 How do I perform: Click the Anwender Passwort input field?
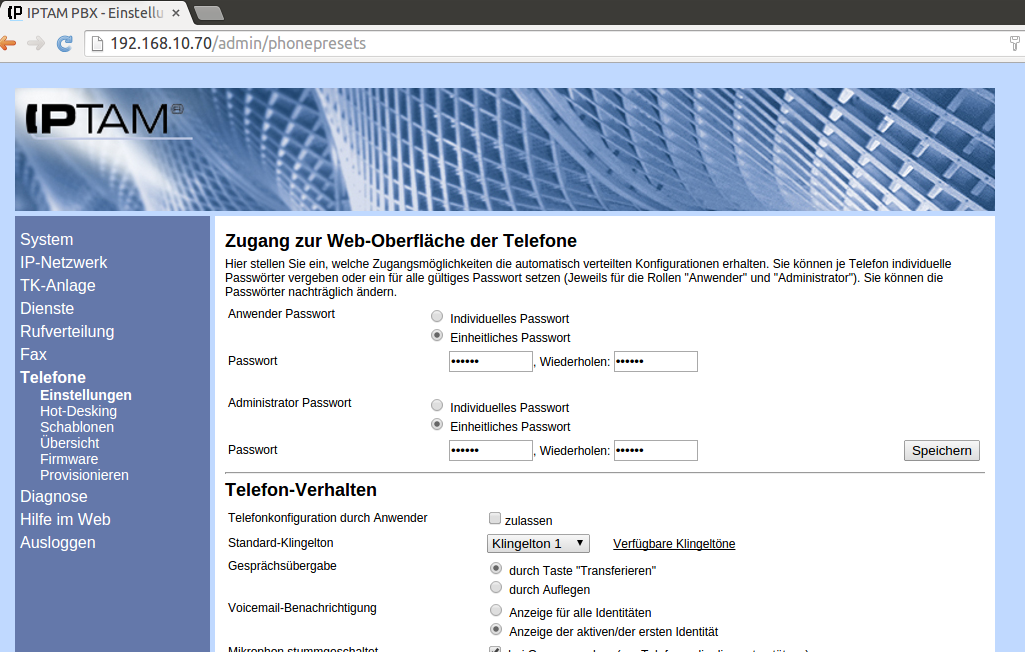490,361
